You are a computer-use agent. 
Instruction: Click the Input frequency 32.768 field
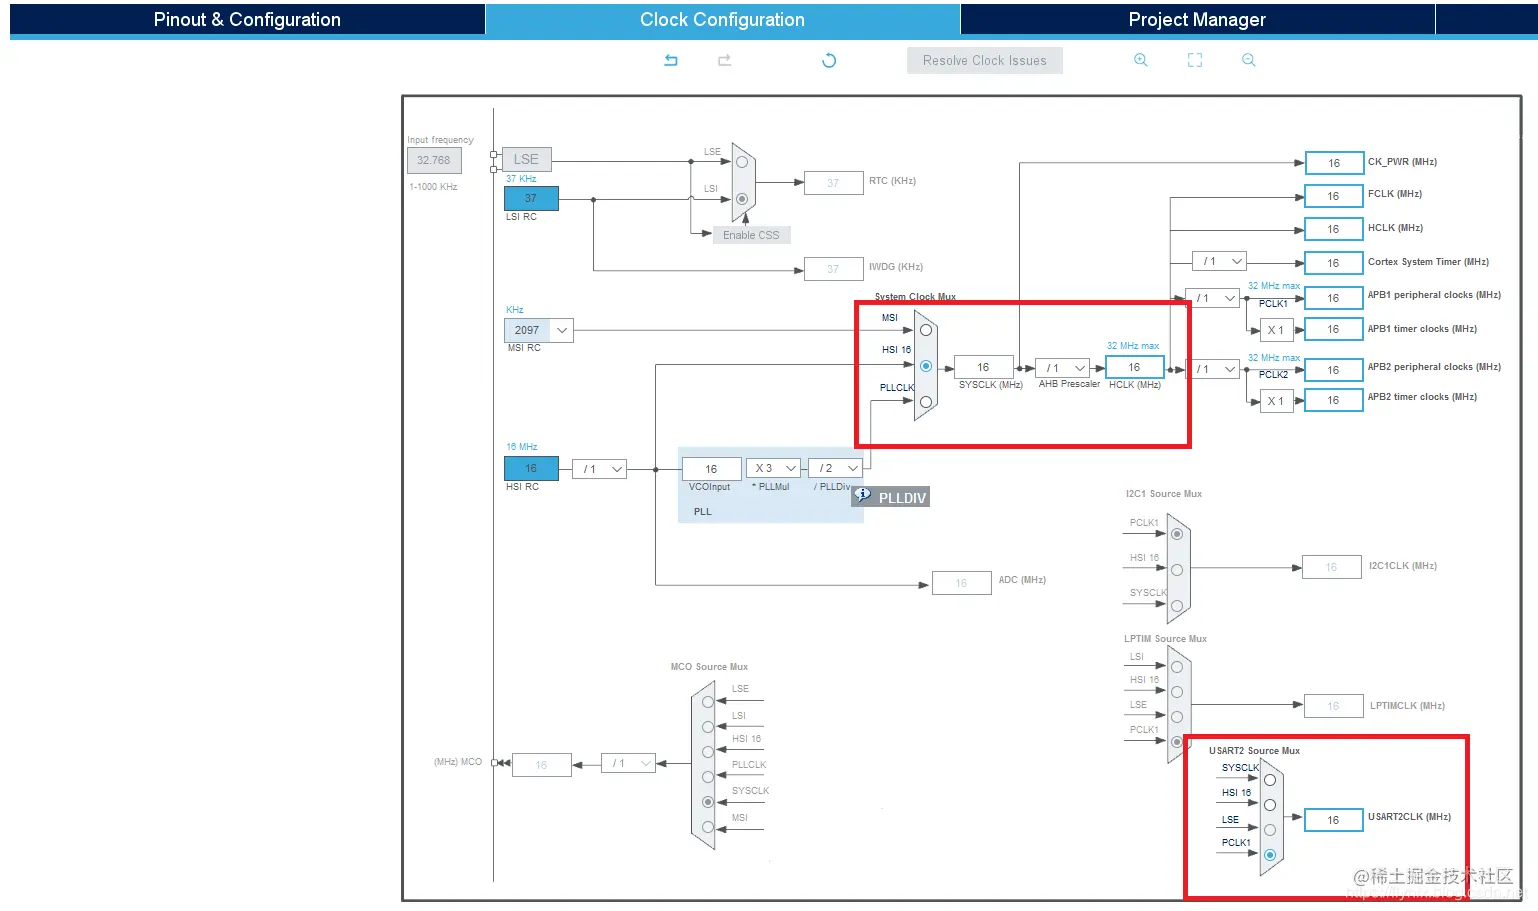coord(434,160)
